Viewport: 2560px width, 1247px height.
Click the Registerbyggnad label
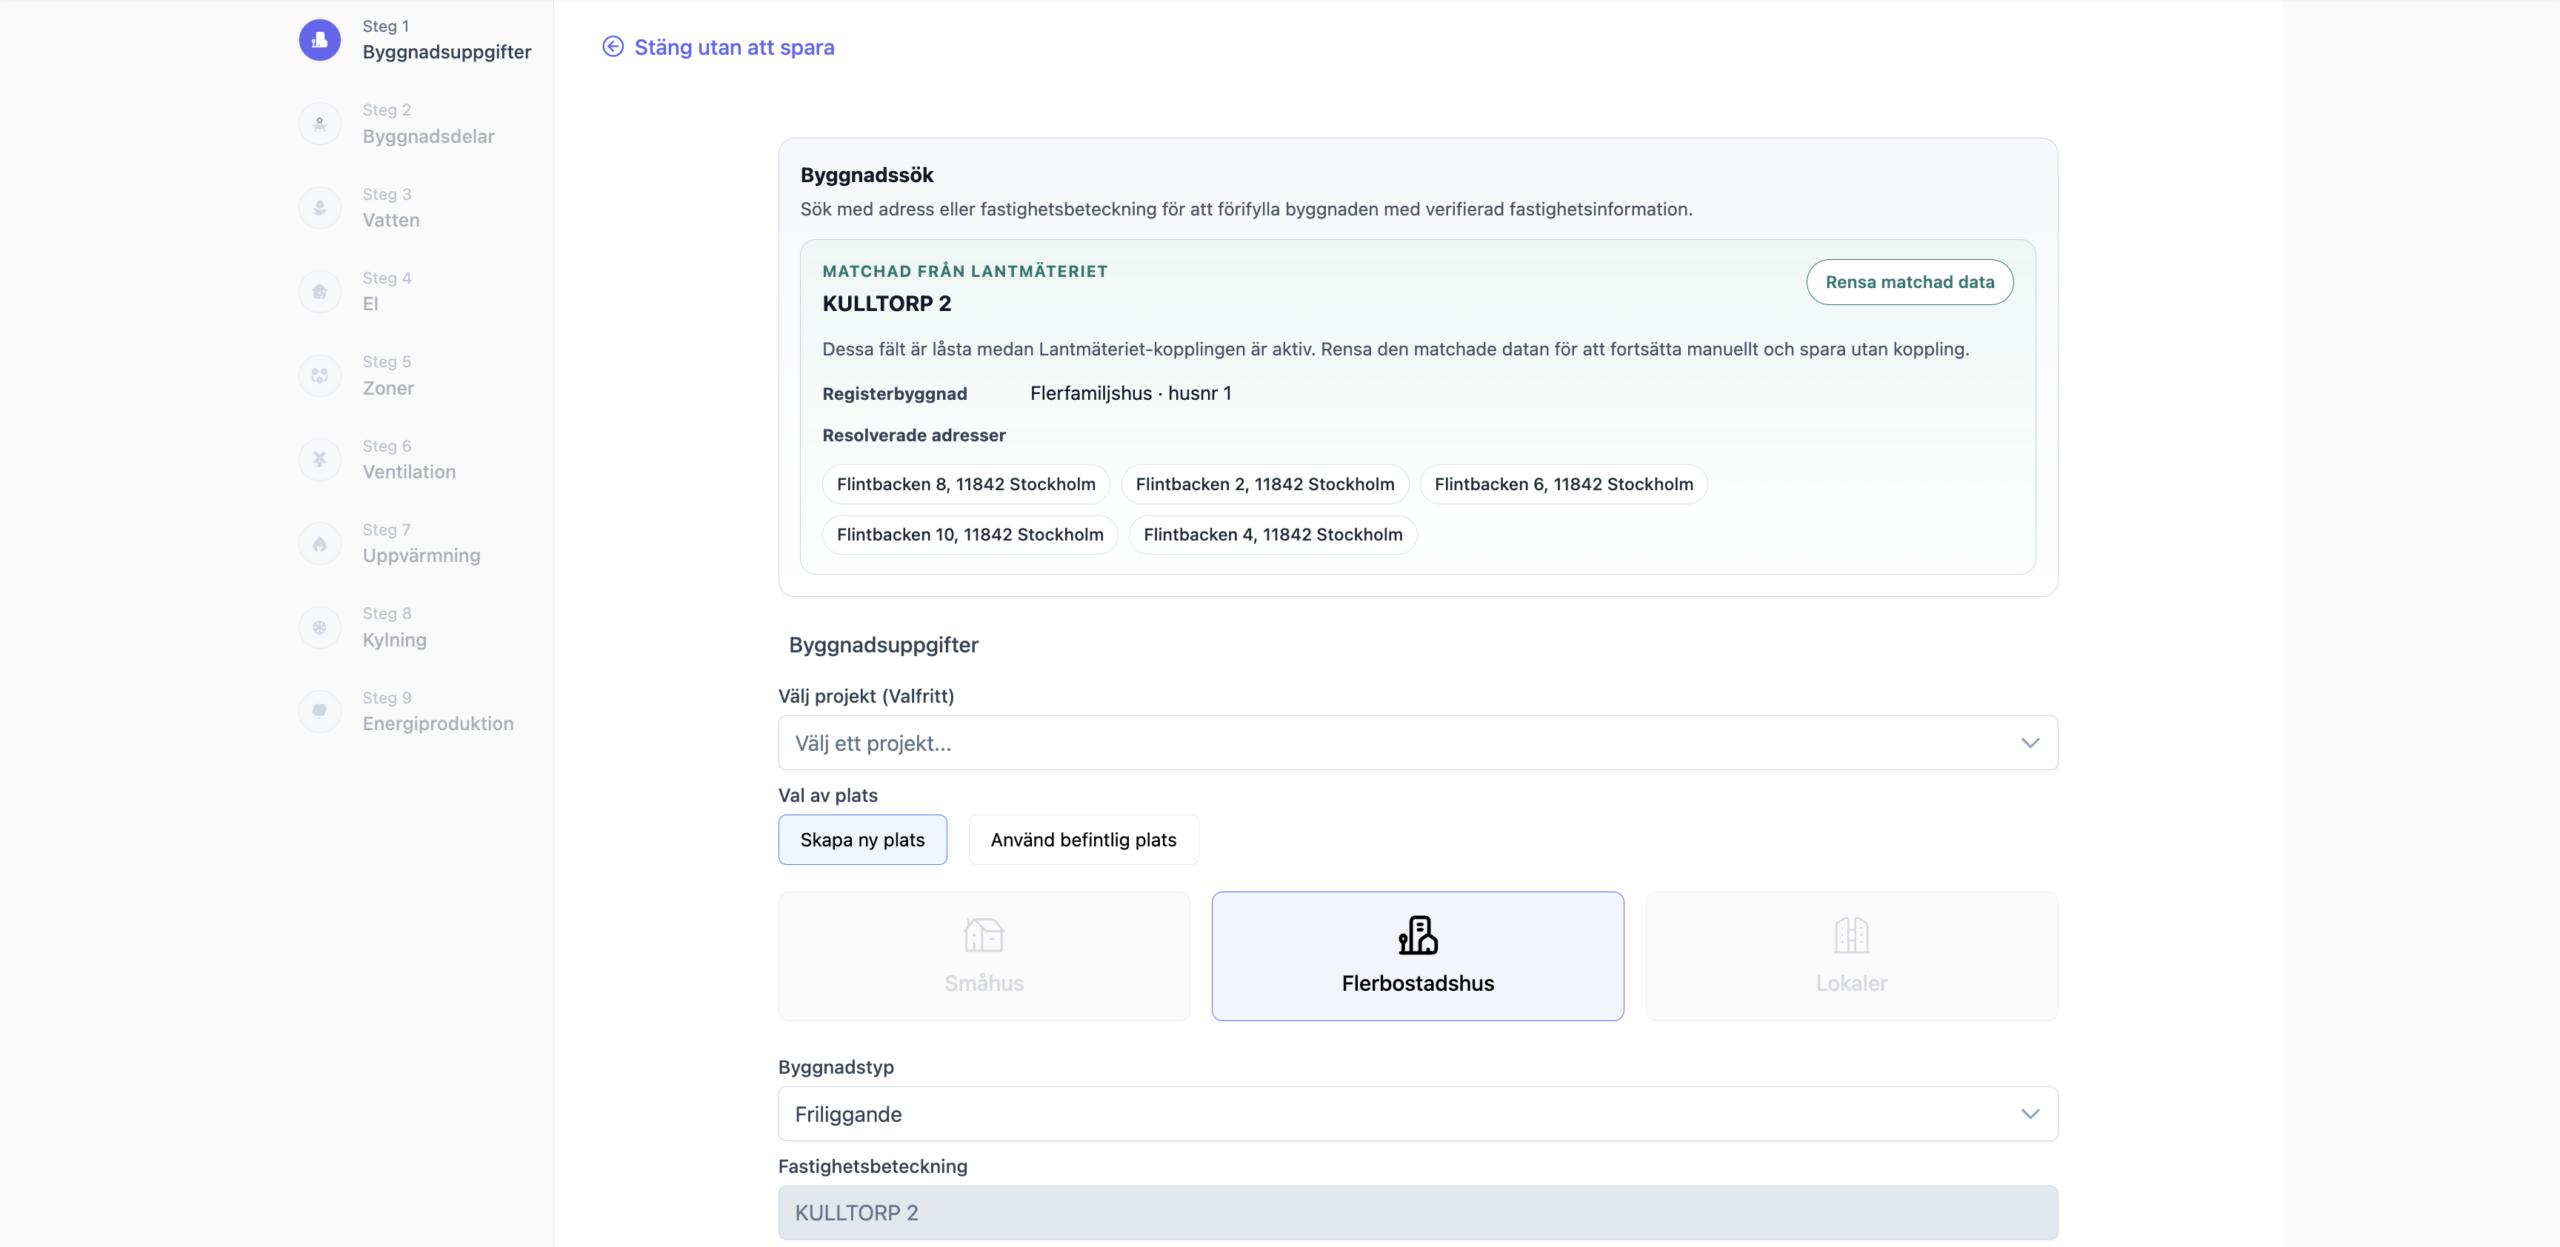(x=895, y=394)
